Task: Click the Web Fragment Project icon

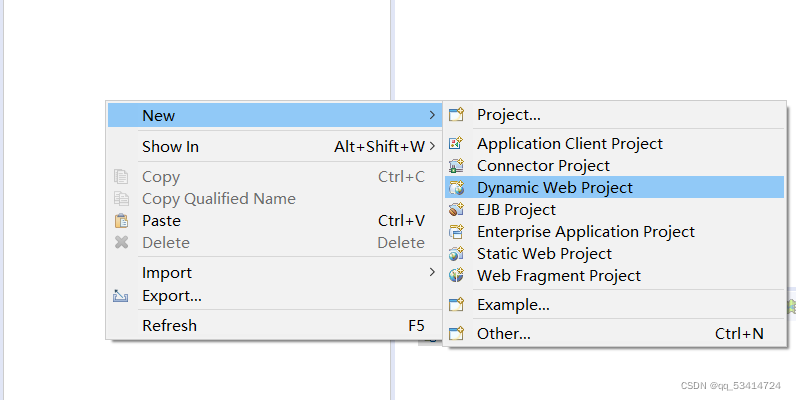Action: coord(456,275)
